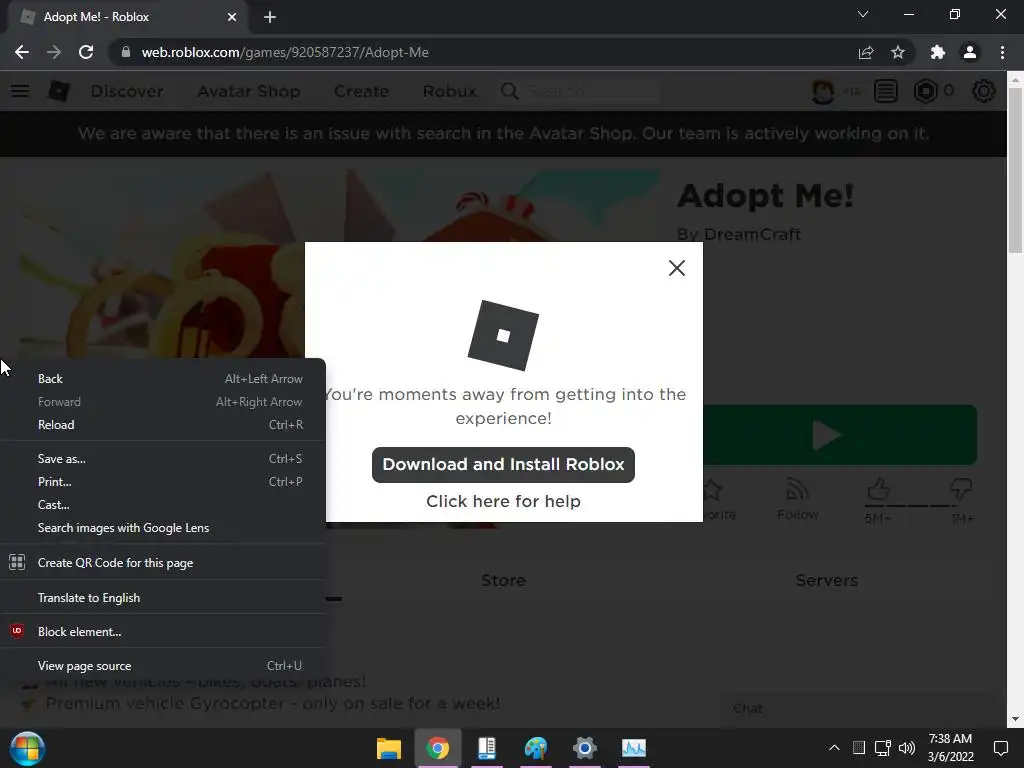Show hidden system tray icons
Screen dimensions: 1024x768
(x=834, y=748)
